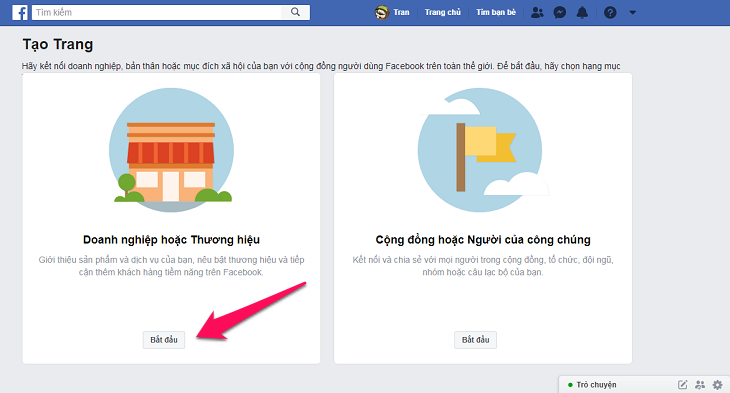The image size is (730, 393).
Task: Open the help question mark icon
Action: tap(610, 13)
